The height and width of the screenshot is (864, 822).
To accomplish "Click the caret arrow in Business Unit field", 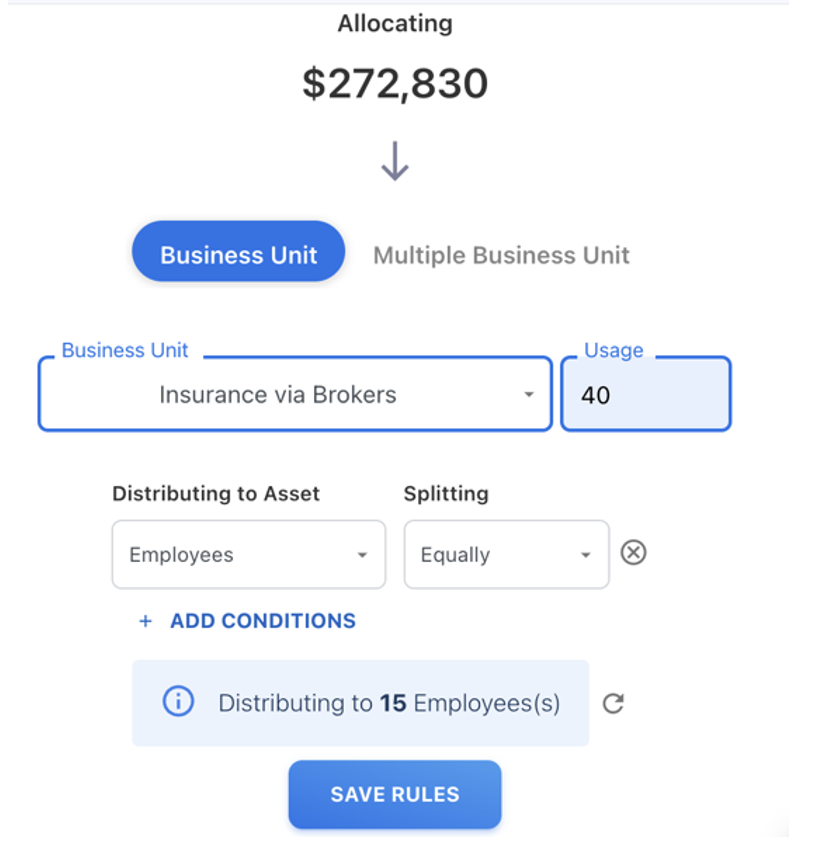I will [529, 395].
